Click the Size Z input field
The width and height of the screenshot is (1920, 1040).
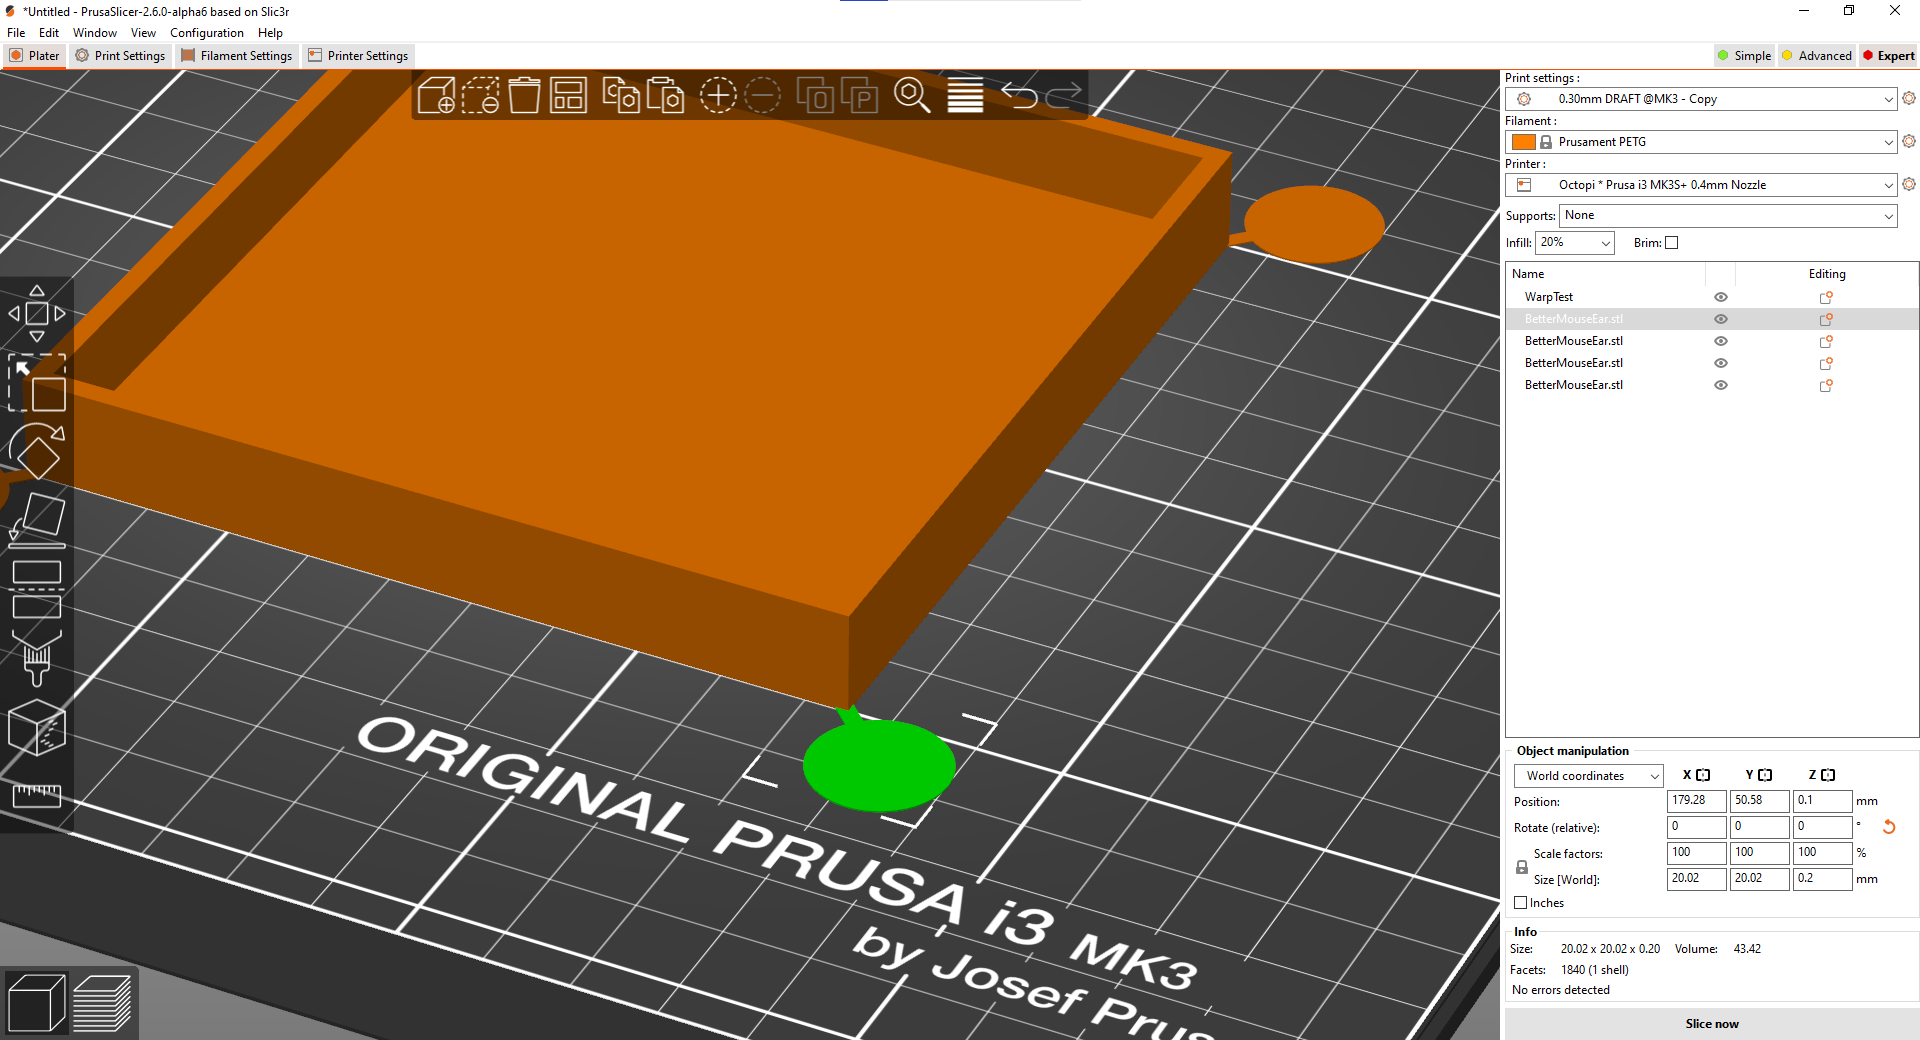[x=1823, y=879]
